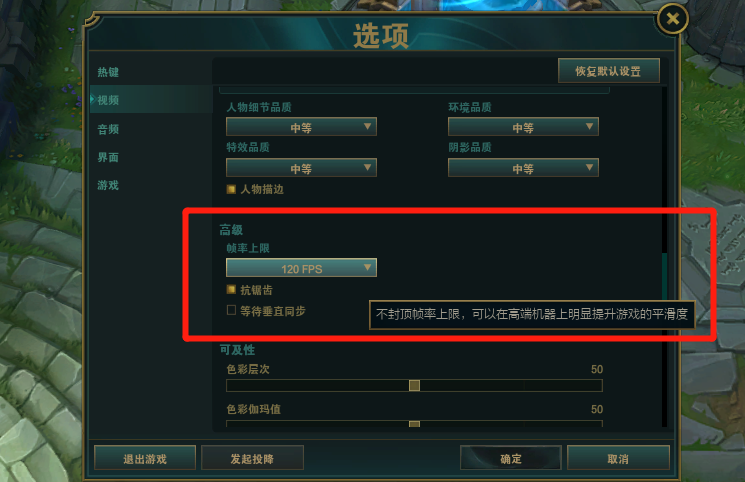Confirm settings with 确定 button
745x482 pixels.
tap(511, 458)
